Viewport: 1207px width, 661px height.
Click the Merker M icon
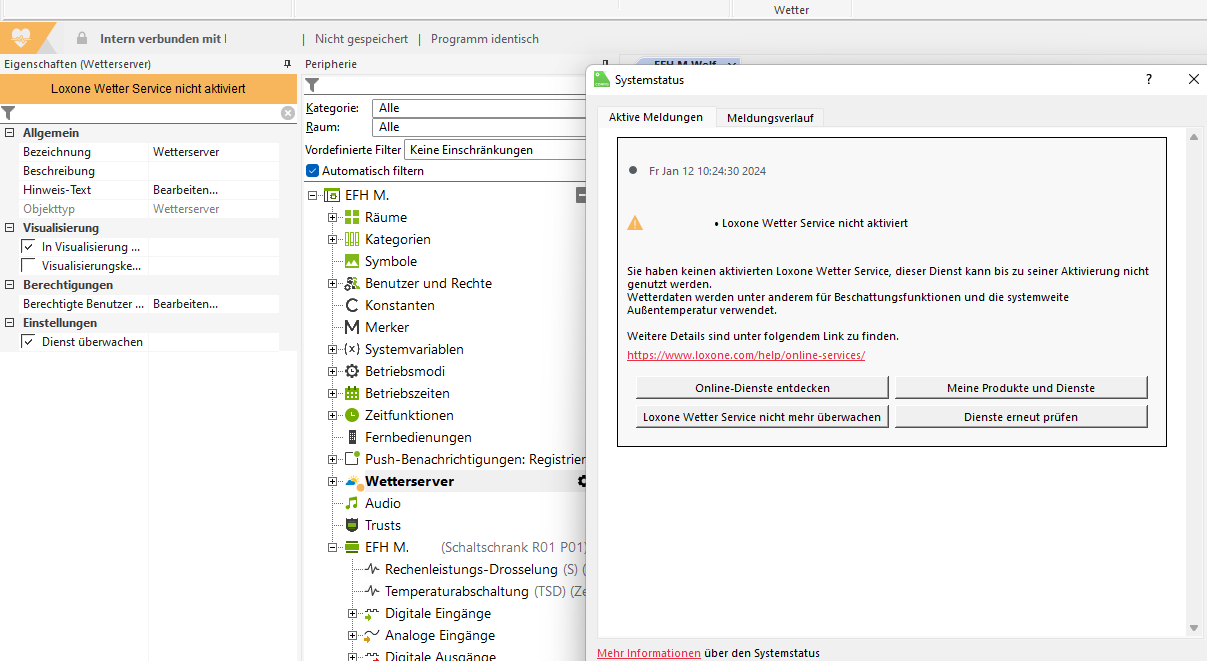tap(352, 327)
